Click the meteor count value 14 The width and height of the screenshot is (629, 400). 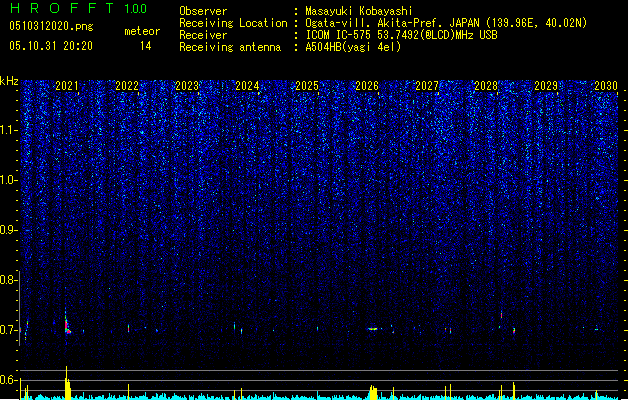pyautogui.click(x=146, y=46)
